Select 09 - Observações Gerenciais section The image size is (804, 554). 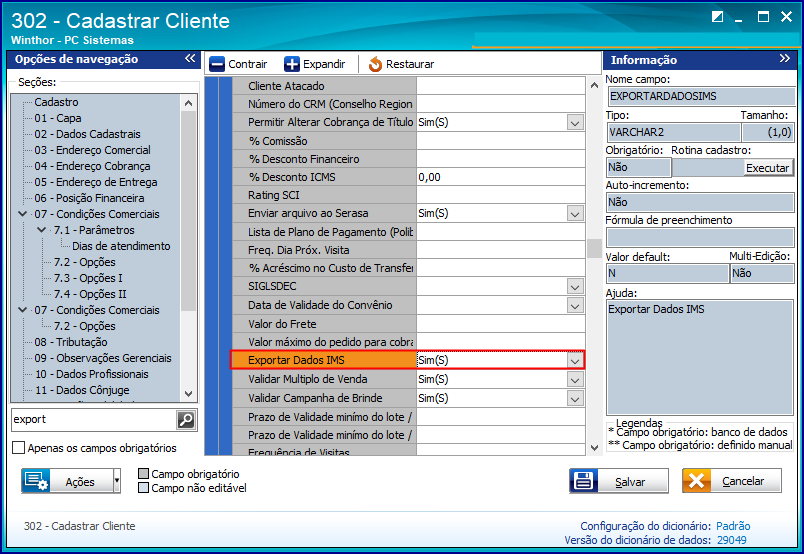pos(103,358)
